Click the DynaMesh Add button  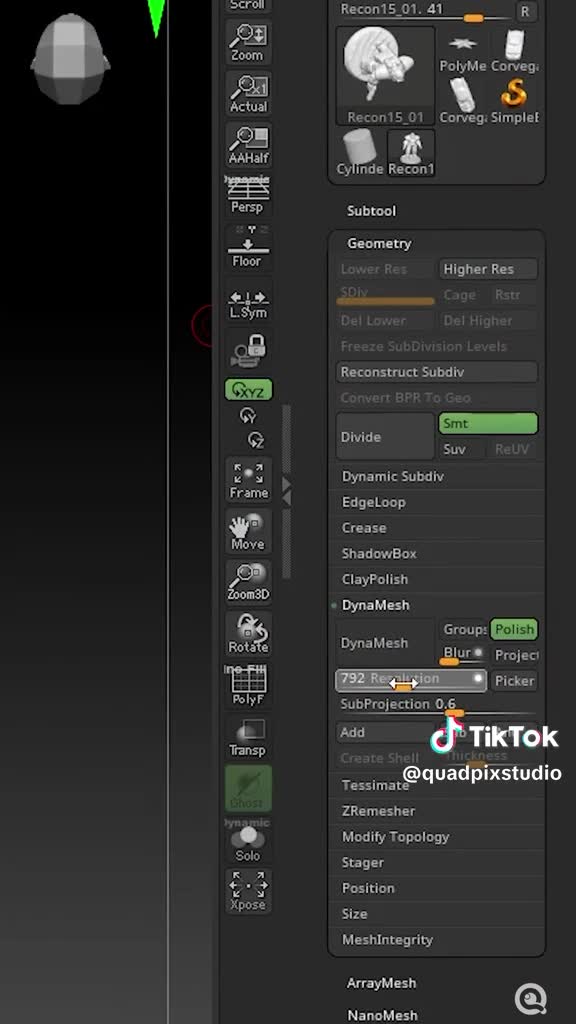click(x=385, y=733)
